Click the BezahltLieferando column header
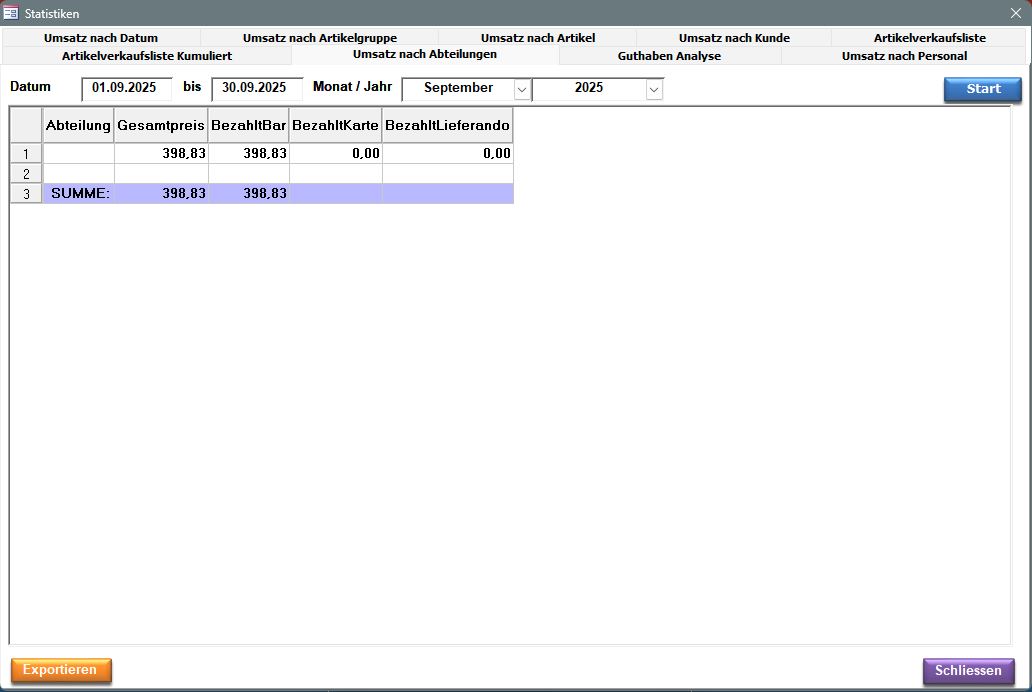Viewport: 1032px width, 692px height. (447, 126)
